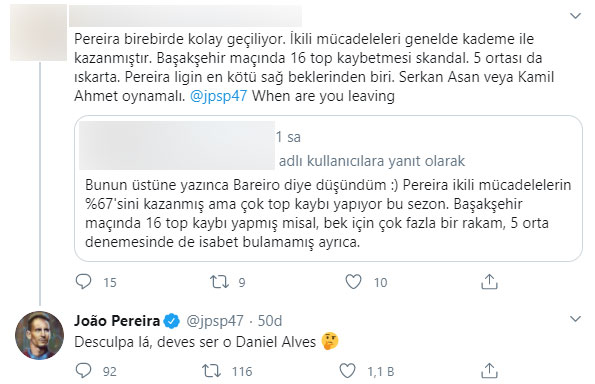
Task: Expand the first tweet's chevron menu
Action: pyautogui.click(x=576, y=16)
